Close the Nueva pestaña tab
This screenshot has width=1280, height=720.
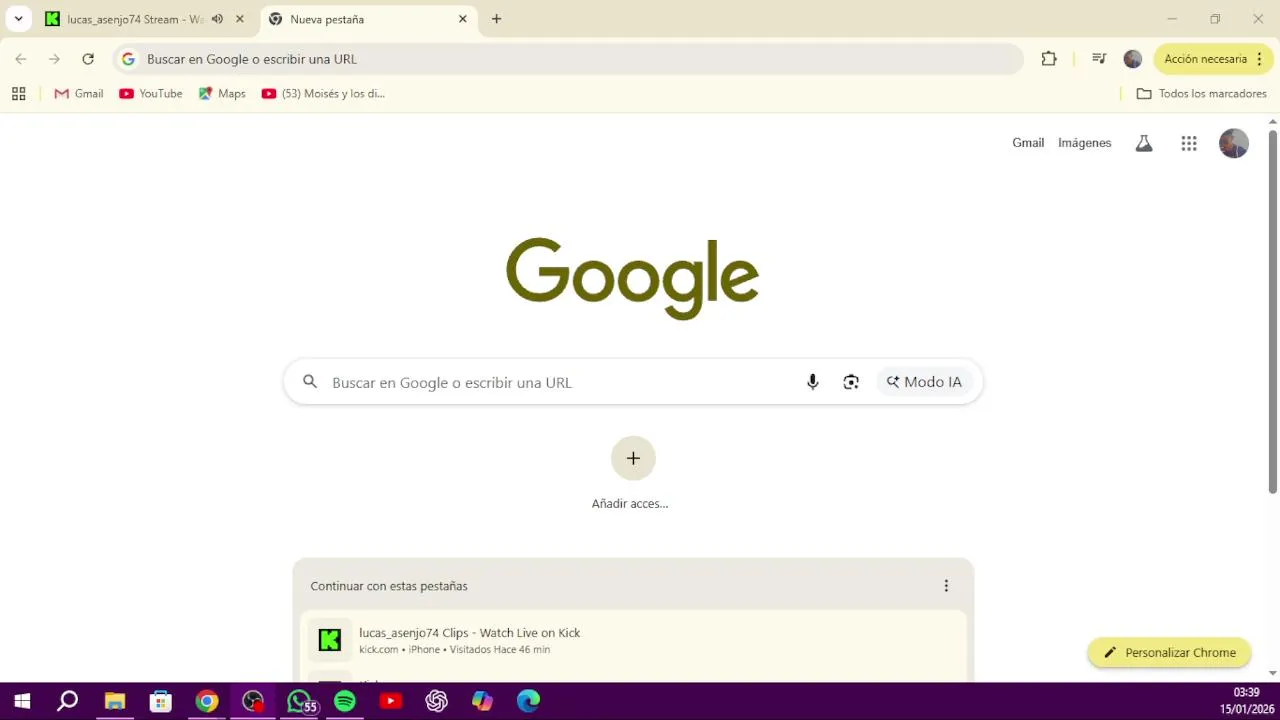463,19
